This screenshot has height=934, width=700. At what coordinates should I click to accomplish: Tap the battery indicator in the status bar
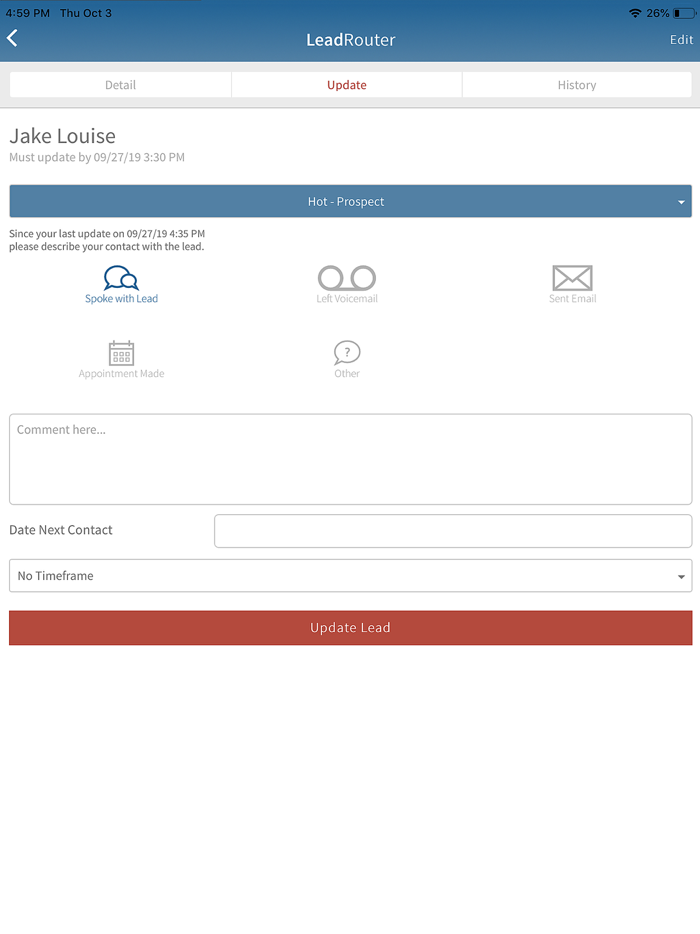click(x=684, y=13)
